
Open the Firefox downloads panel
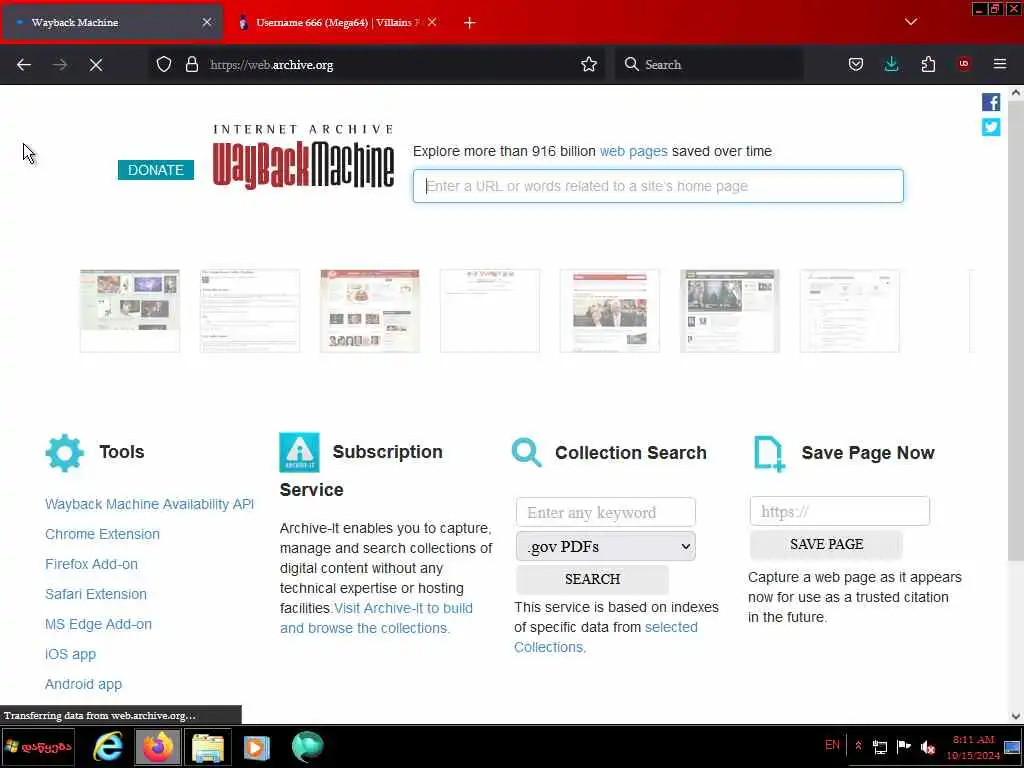point(891,64)
